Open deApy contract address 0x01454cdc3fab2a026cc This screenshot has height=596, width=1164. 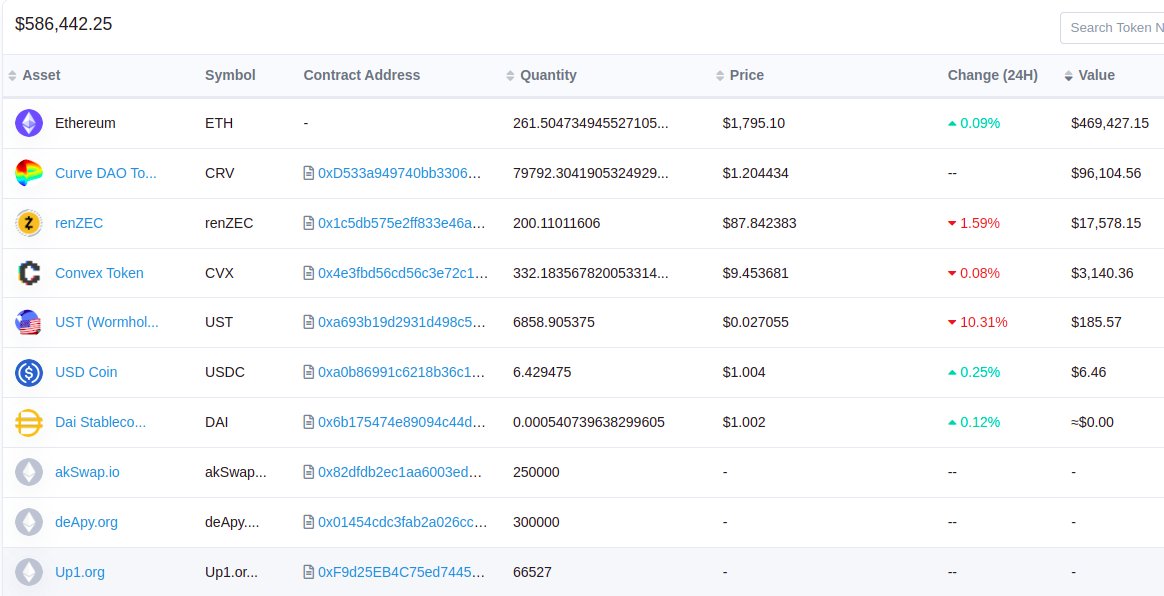point(402,522)
